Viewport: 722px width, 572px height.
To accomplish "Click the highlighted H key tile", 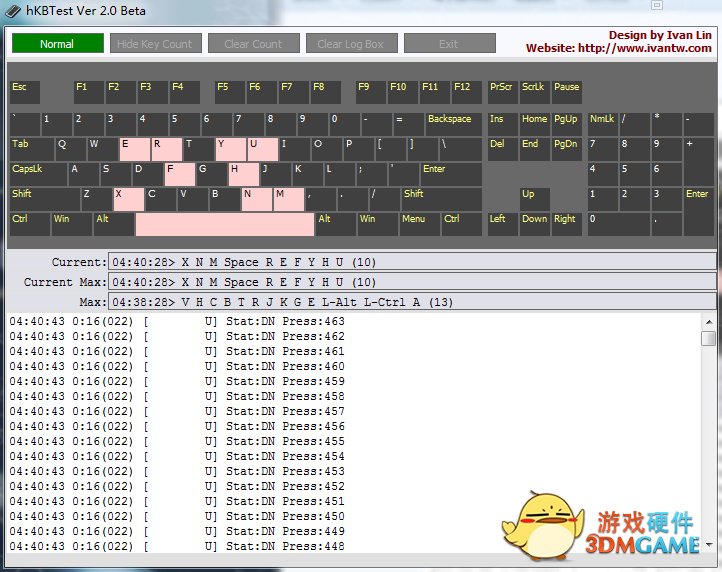I will 244,174.
